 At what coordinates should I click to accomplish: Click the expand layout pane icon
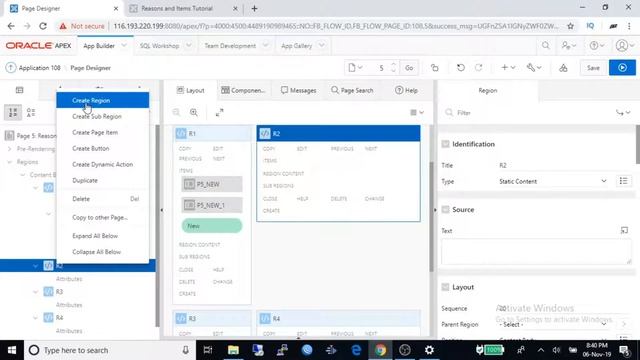pos(219,112)
